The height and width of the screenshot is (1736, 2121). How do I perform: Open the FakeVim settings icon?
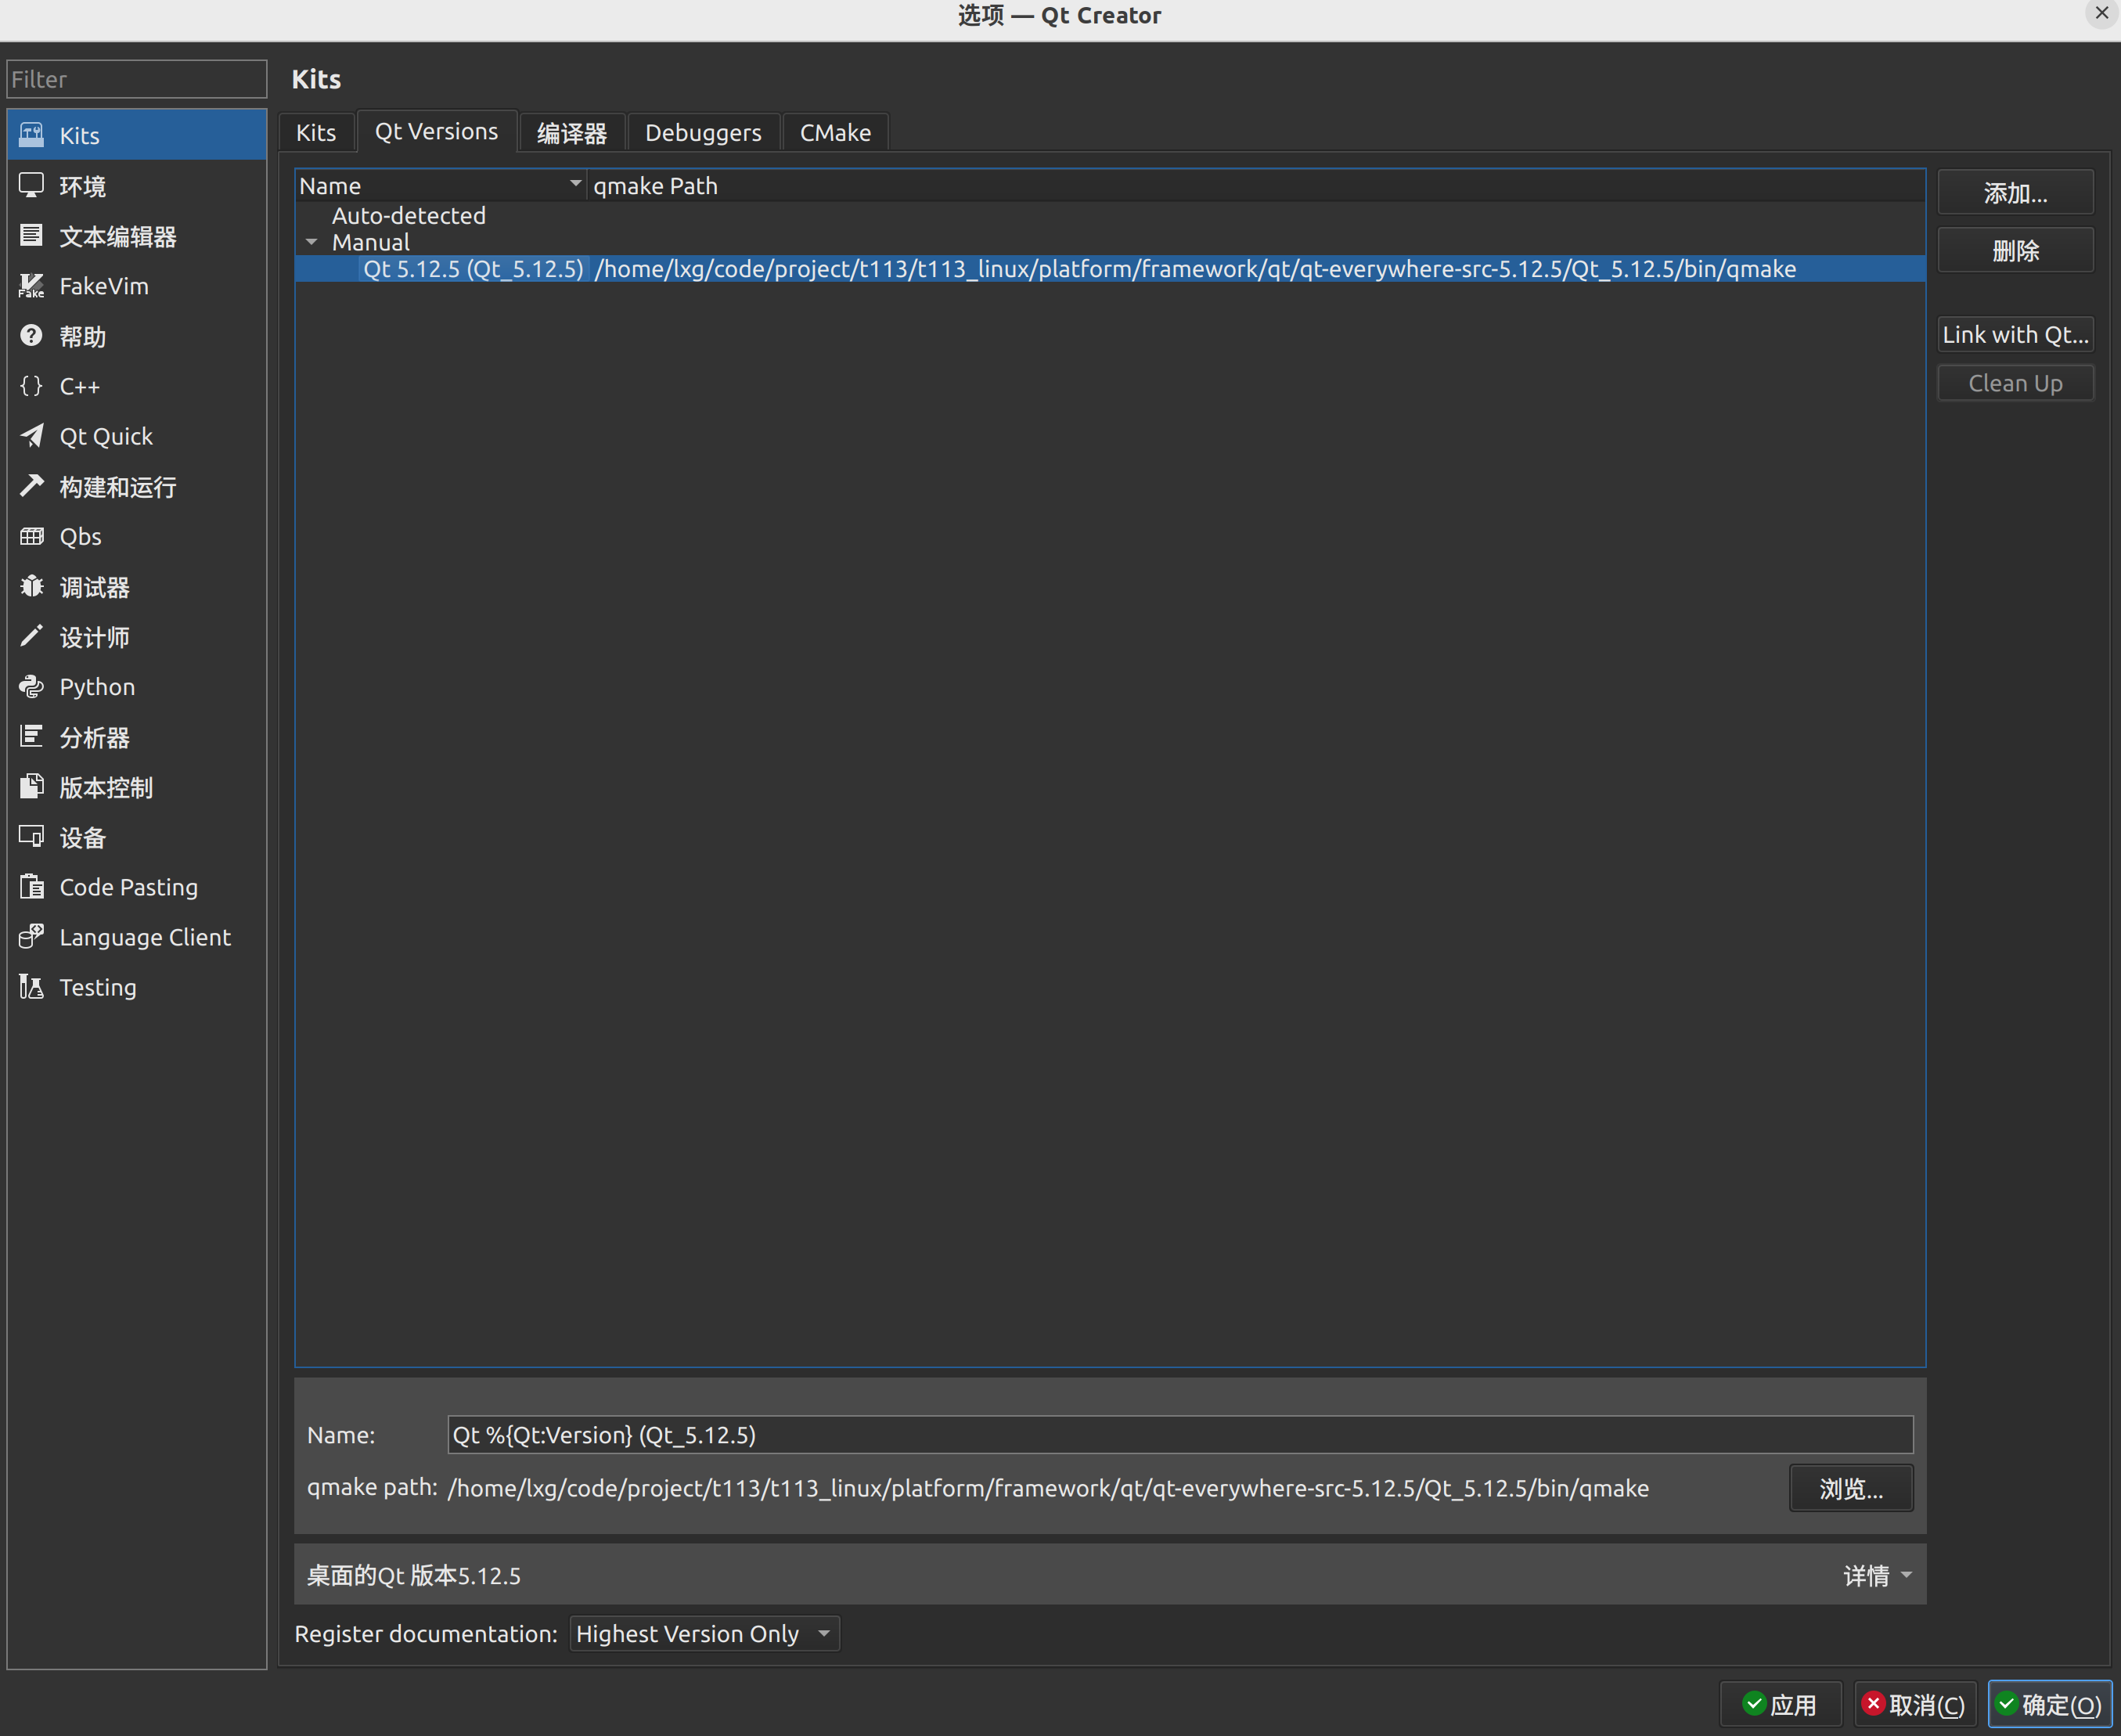(32, 286)
